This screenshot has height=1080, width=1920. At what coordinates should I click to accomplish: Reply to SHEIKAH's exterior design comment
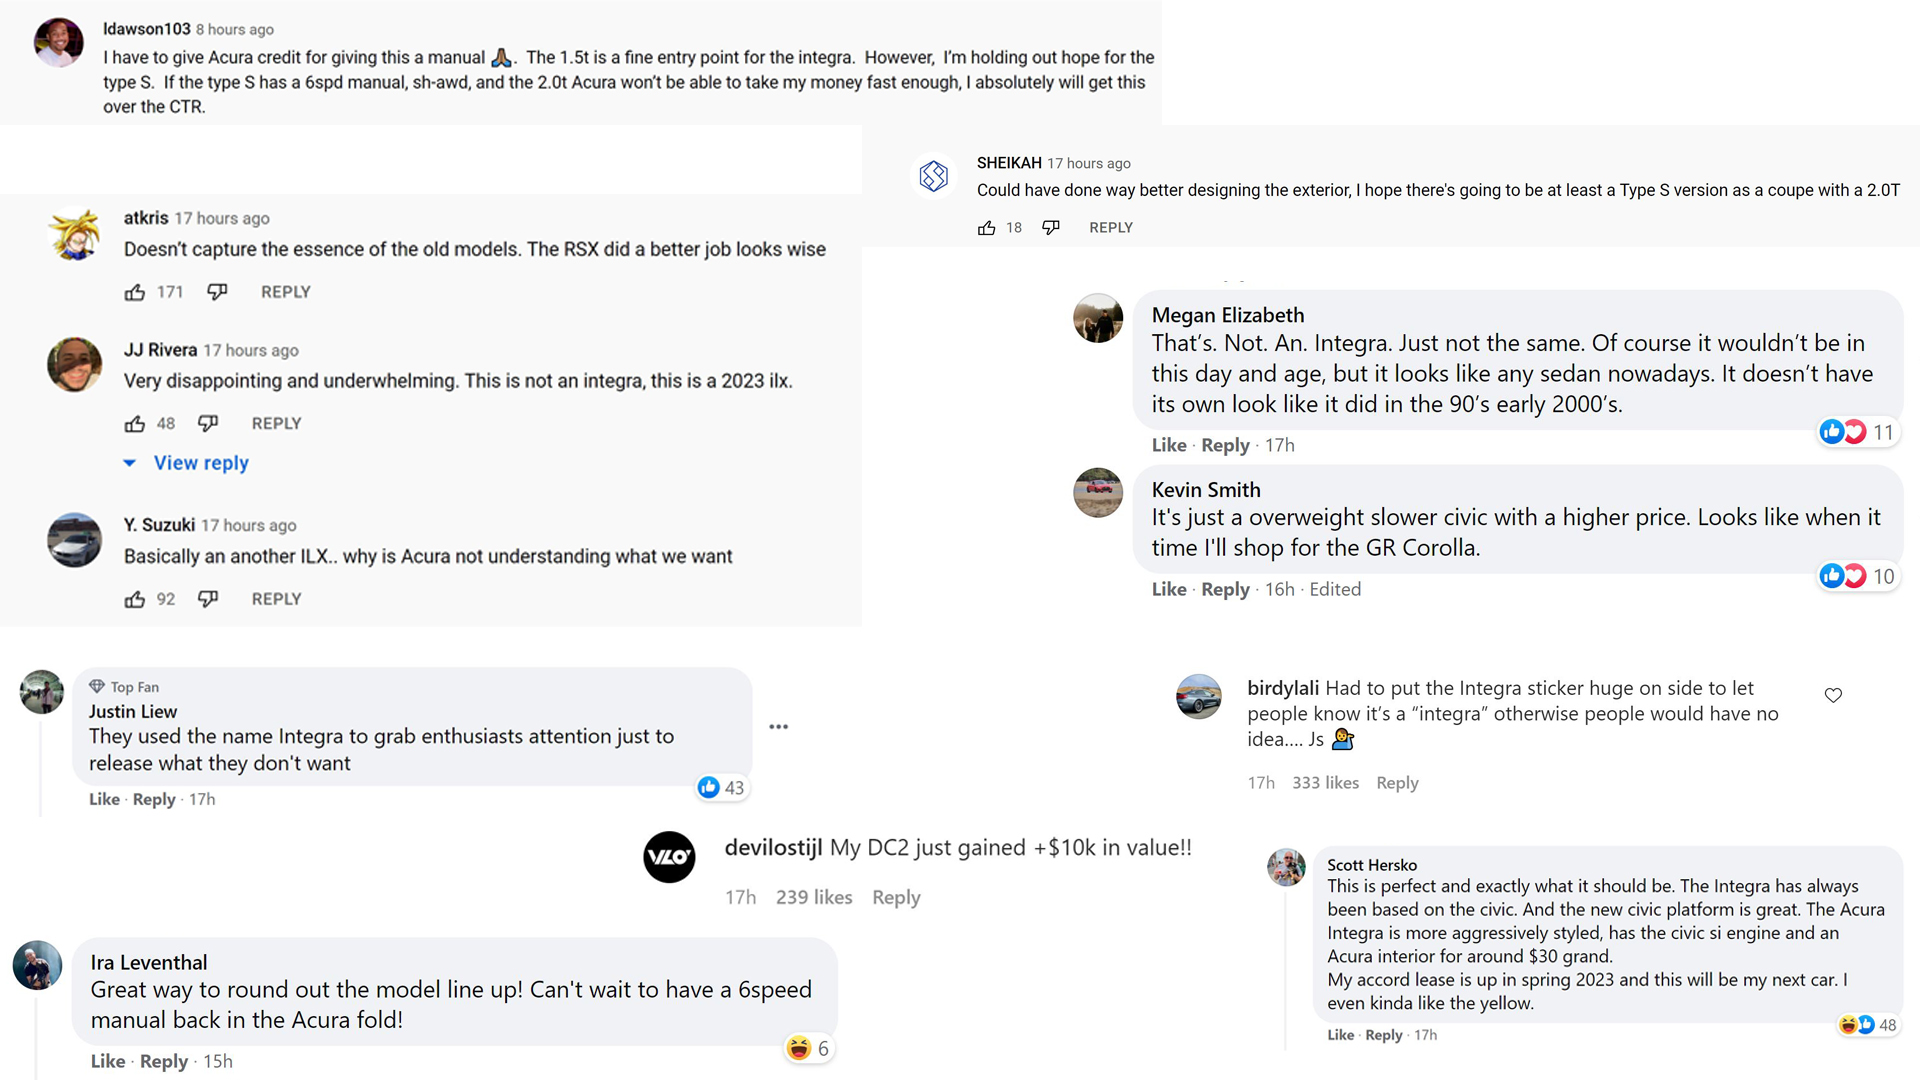(x=1111, y=228)
